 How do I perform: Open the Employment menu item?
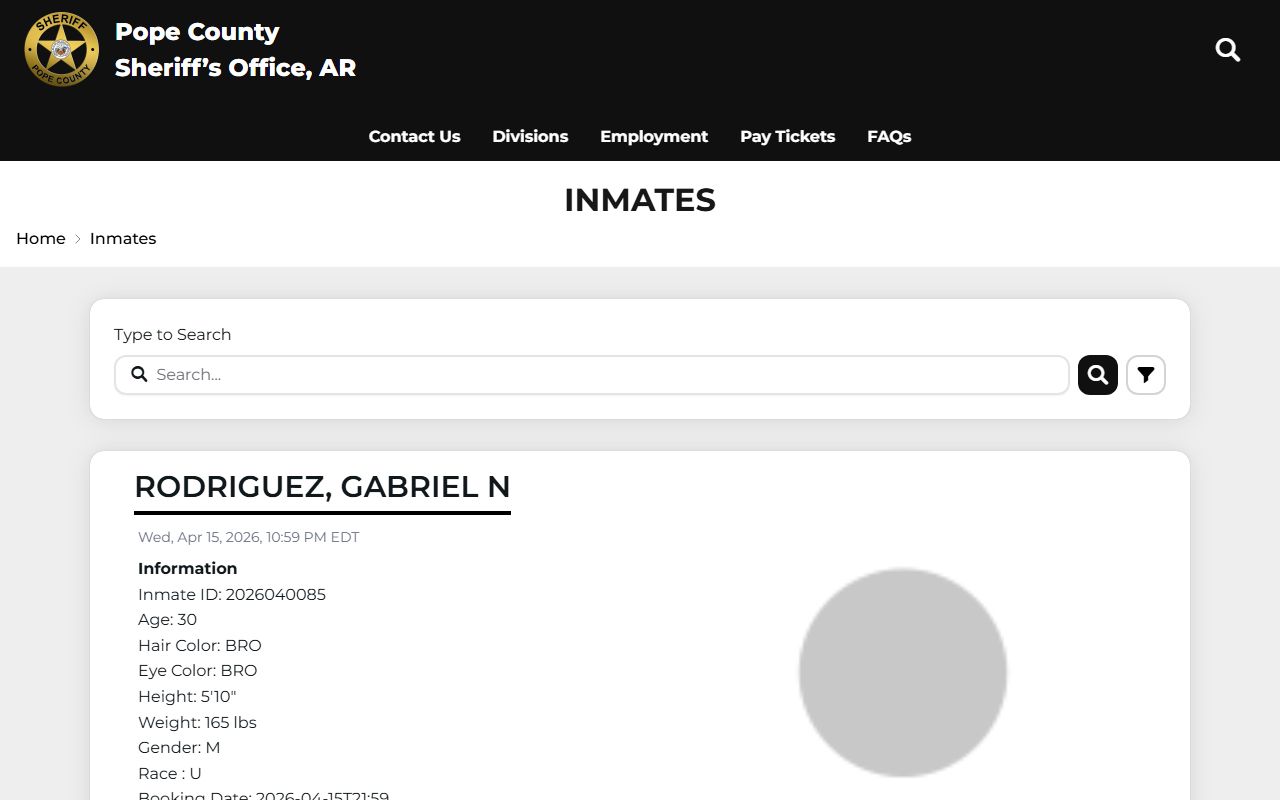tap(654, 137)
